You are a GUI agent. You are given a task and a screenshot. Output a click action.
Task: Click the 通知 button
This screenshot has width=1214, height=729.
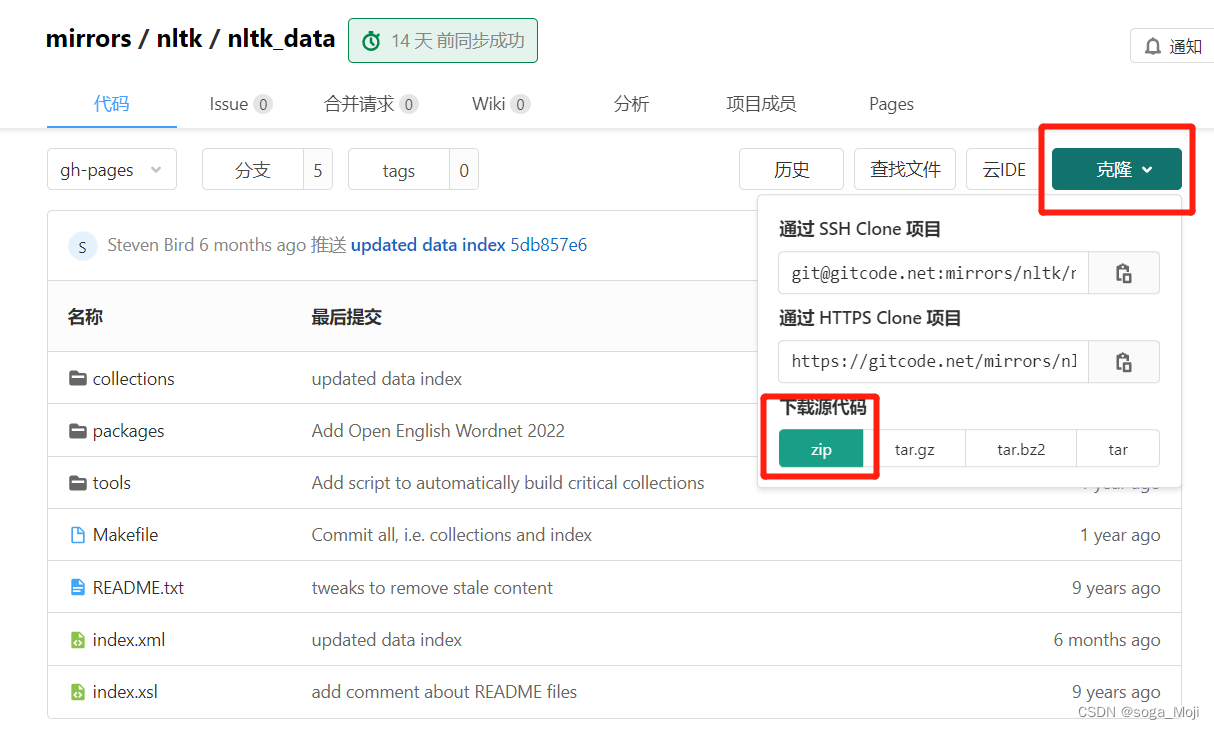click(1172, 46)
